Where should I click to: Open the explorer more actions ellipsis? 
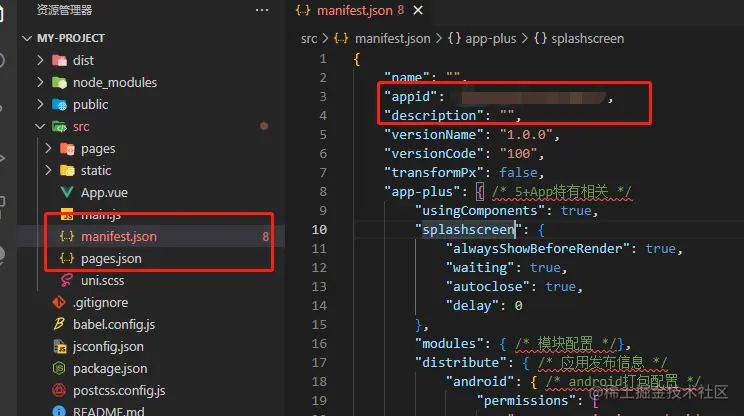262,10
